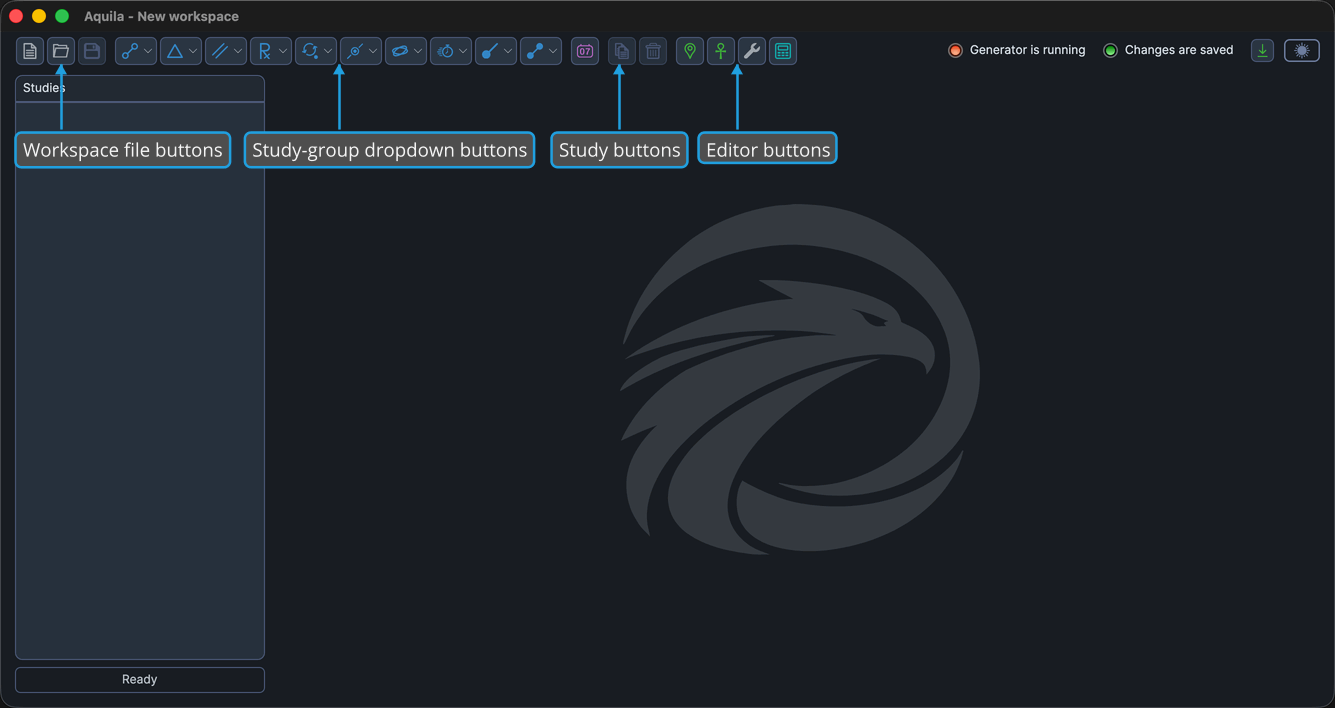
Task: Expand the thick two-dot line dropdown
Action: [541, 51]
